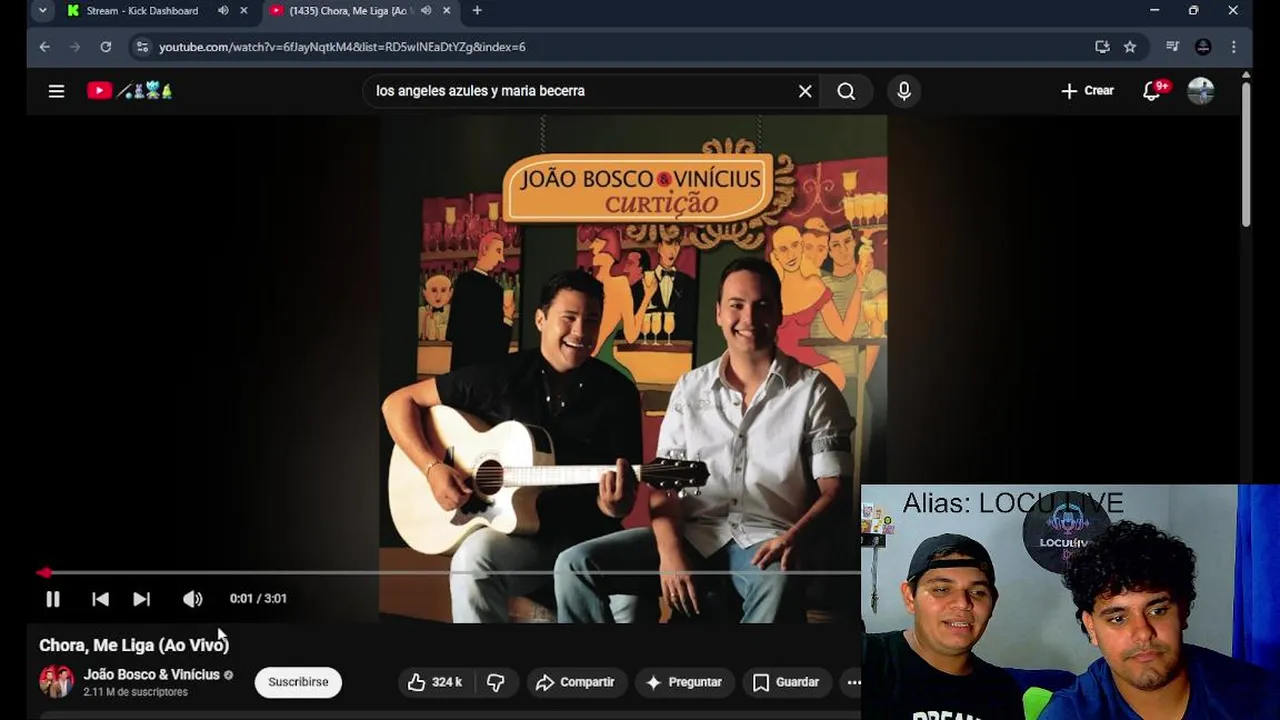This screenshot has height=720, width=1280.
Task: Mute the video with speaker icon
Action: click(192, 599)
